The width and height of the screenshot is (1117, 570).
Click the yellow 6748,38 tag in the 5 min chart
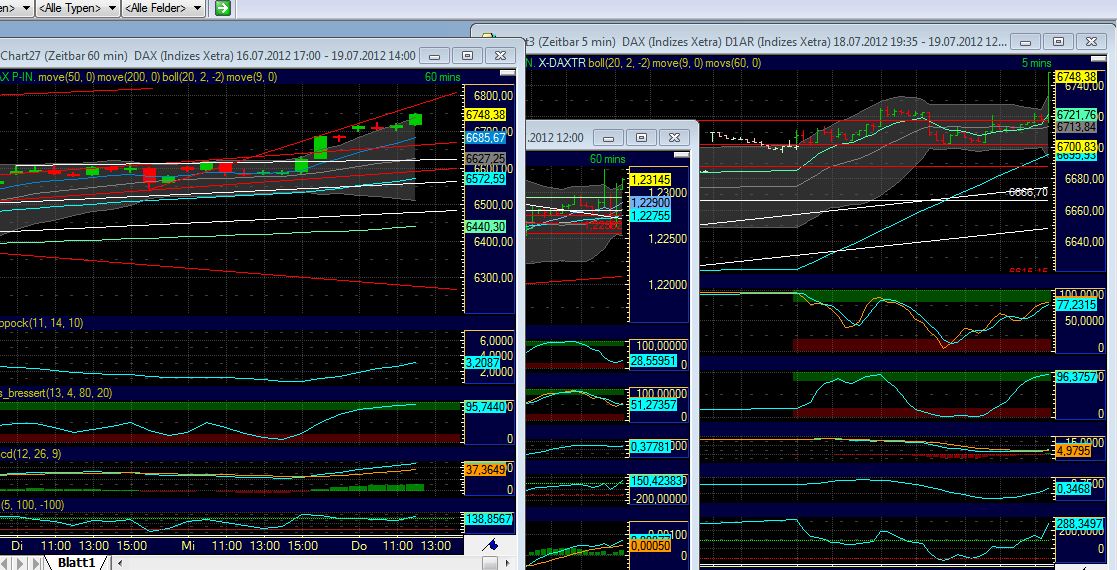coord(1076,77)
